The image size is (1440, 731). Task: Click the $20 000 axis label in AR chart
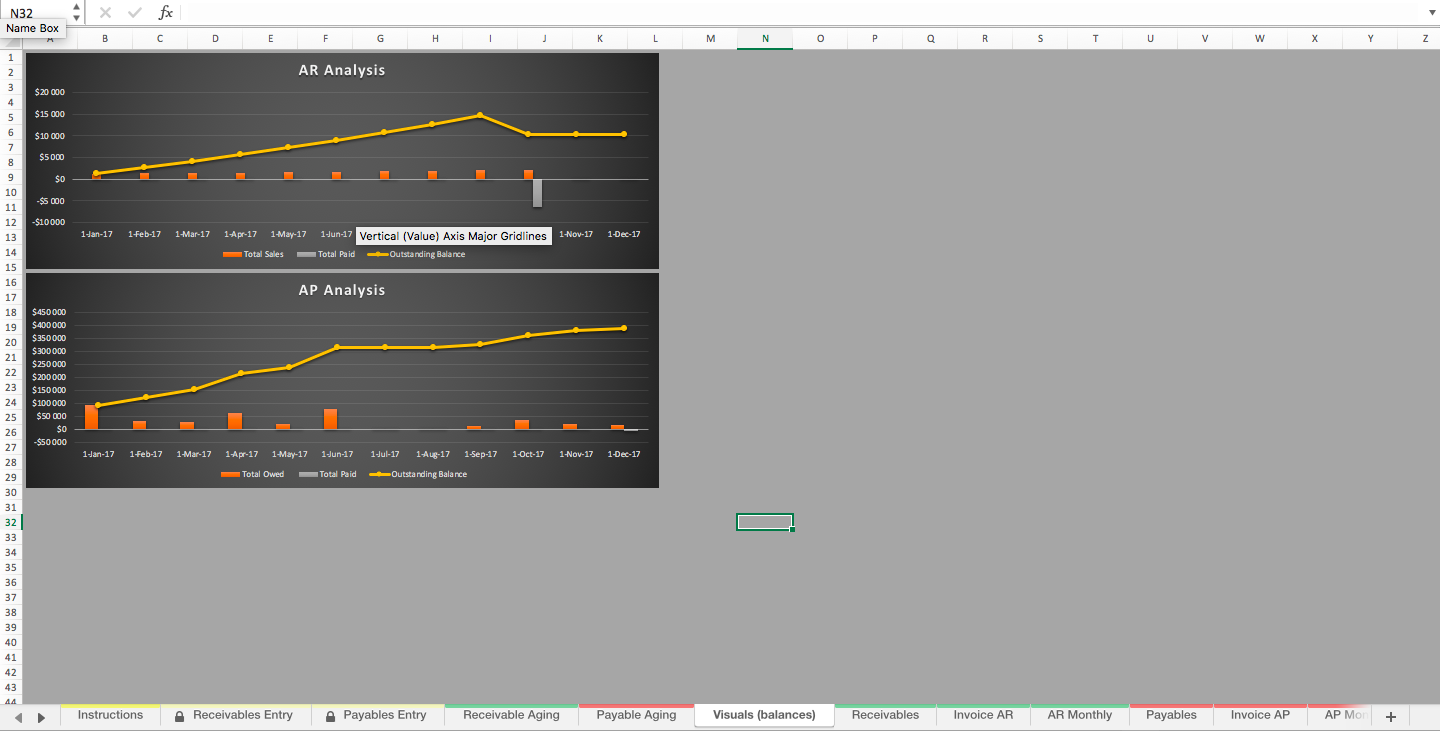[49, 92]
